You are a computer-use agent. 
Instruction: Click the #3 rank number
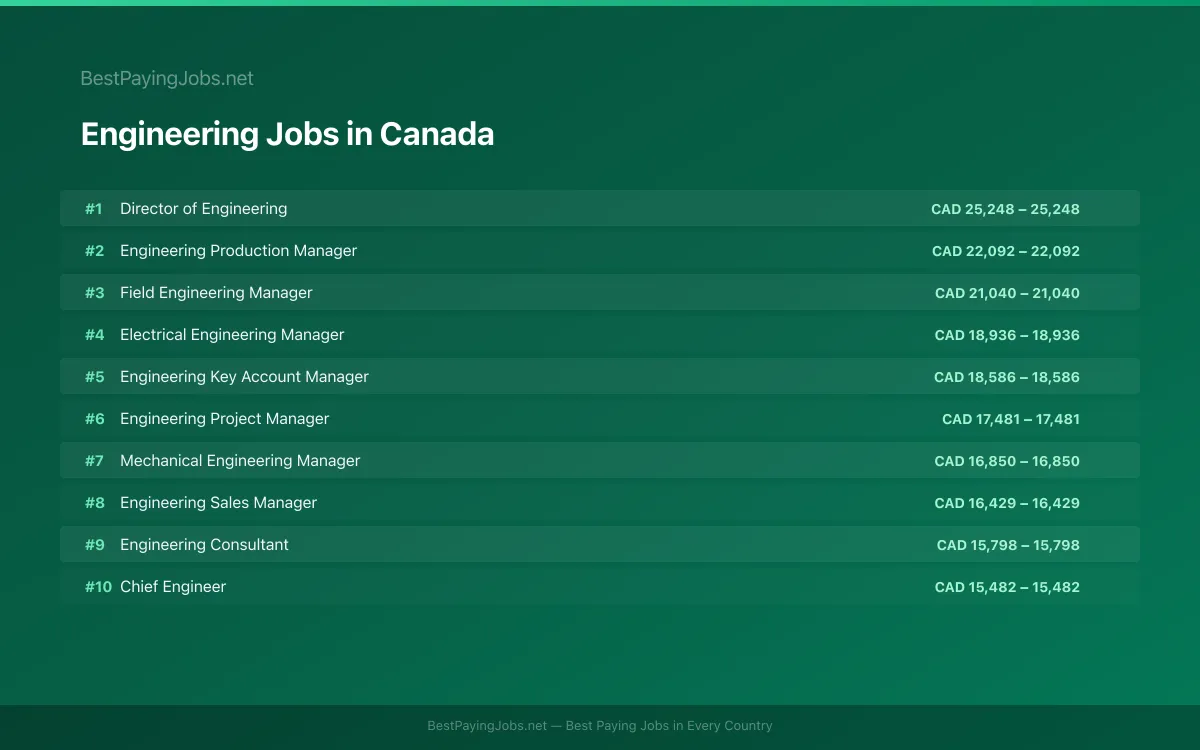click(x=94, y=293)
